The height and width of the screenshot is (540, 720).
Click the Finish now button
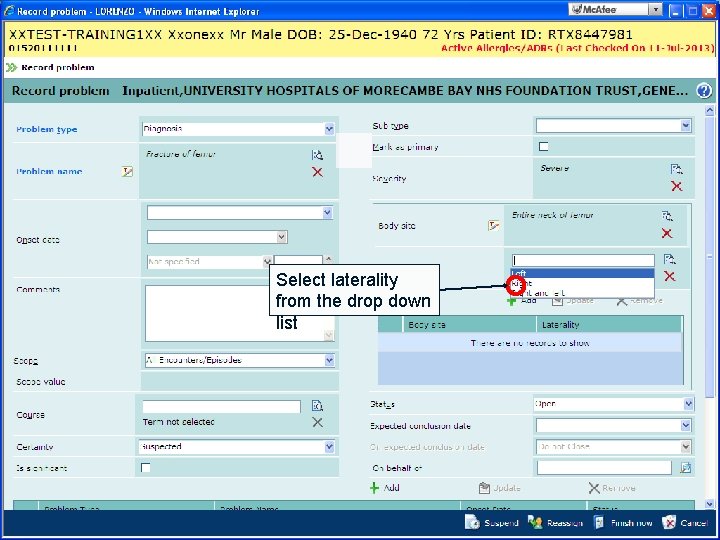tap(623, 523)
